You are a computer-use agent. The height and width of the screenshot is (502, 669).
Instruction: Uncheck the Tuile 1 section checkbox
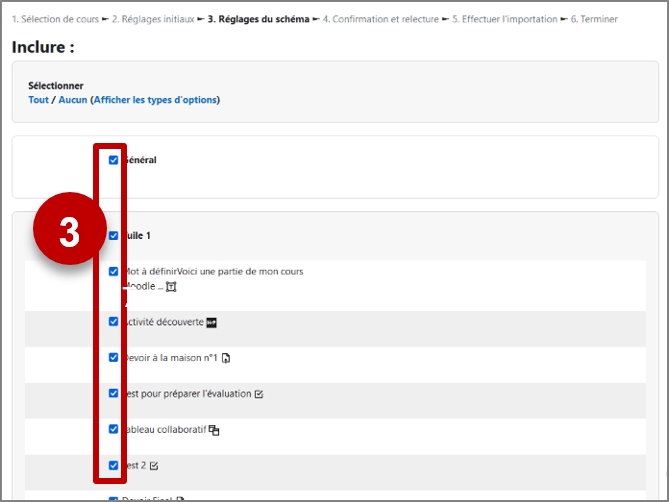[x=113, y=235]
